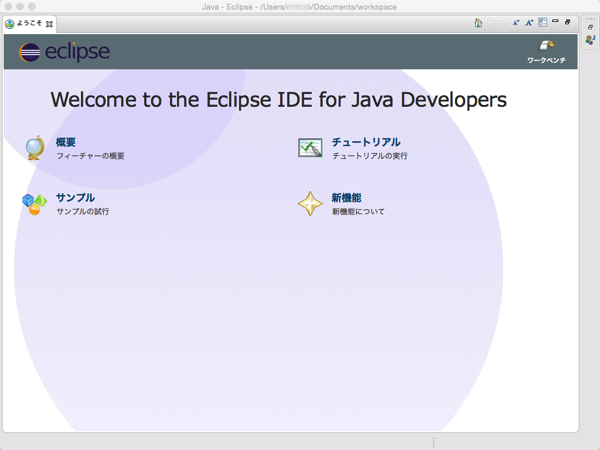This screenshot has width=600, height=450.
Task: Toggle the customize page layout icon
Action: coord(543,22)
